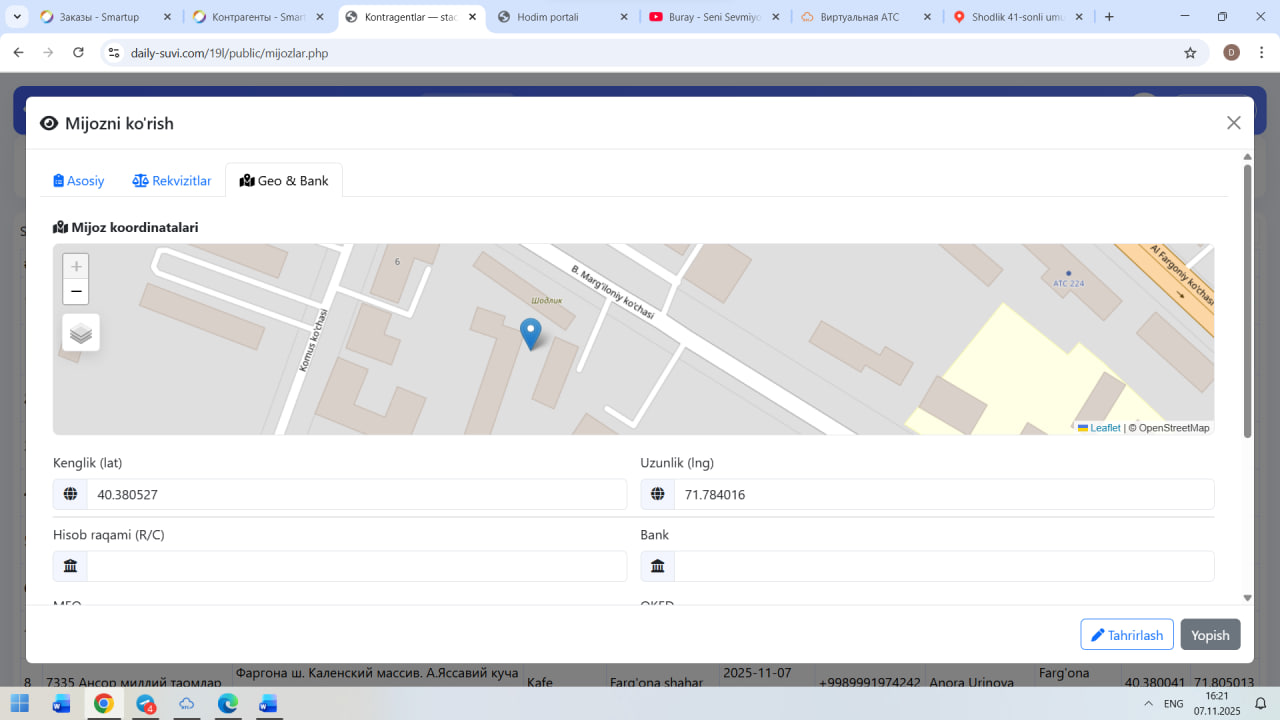Click the Uzunlik (lng) input field
The width and height of the screenshot is (1280, 720).
942,494
